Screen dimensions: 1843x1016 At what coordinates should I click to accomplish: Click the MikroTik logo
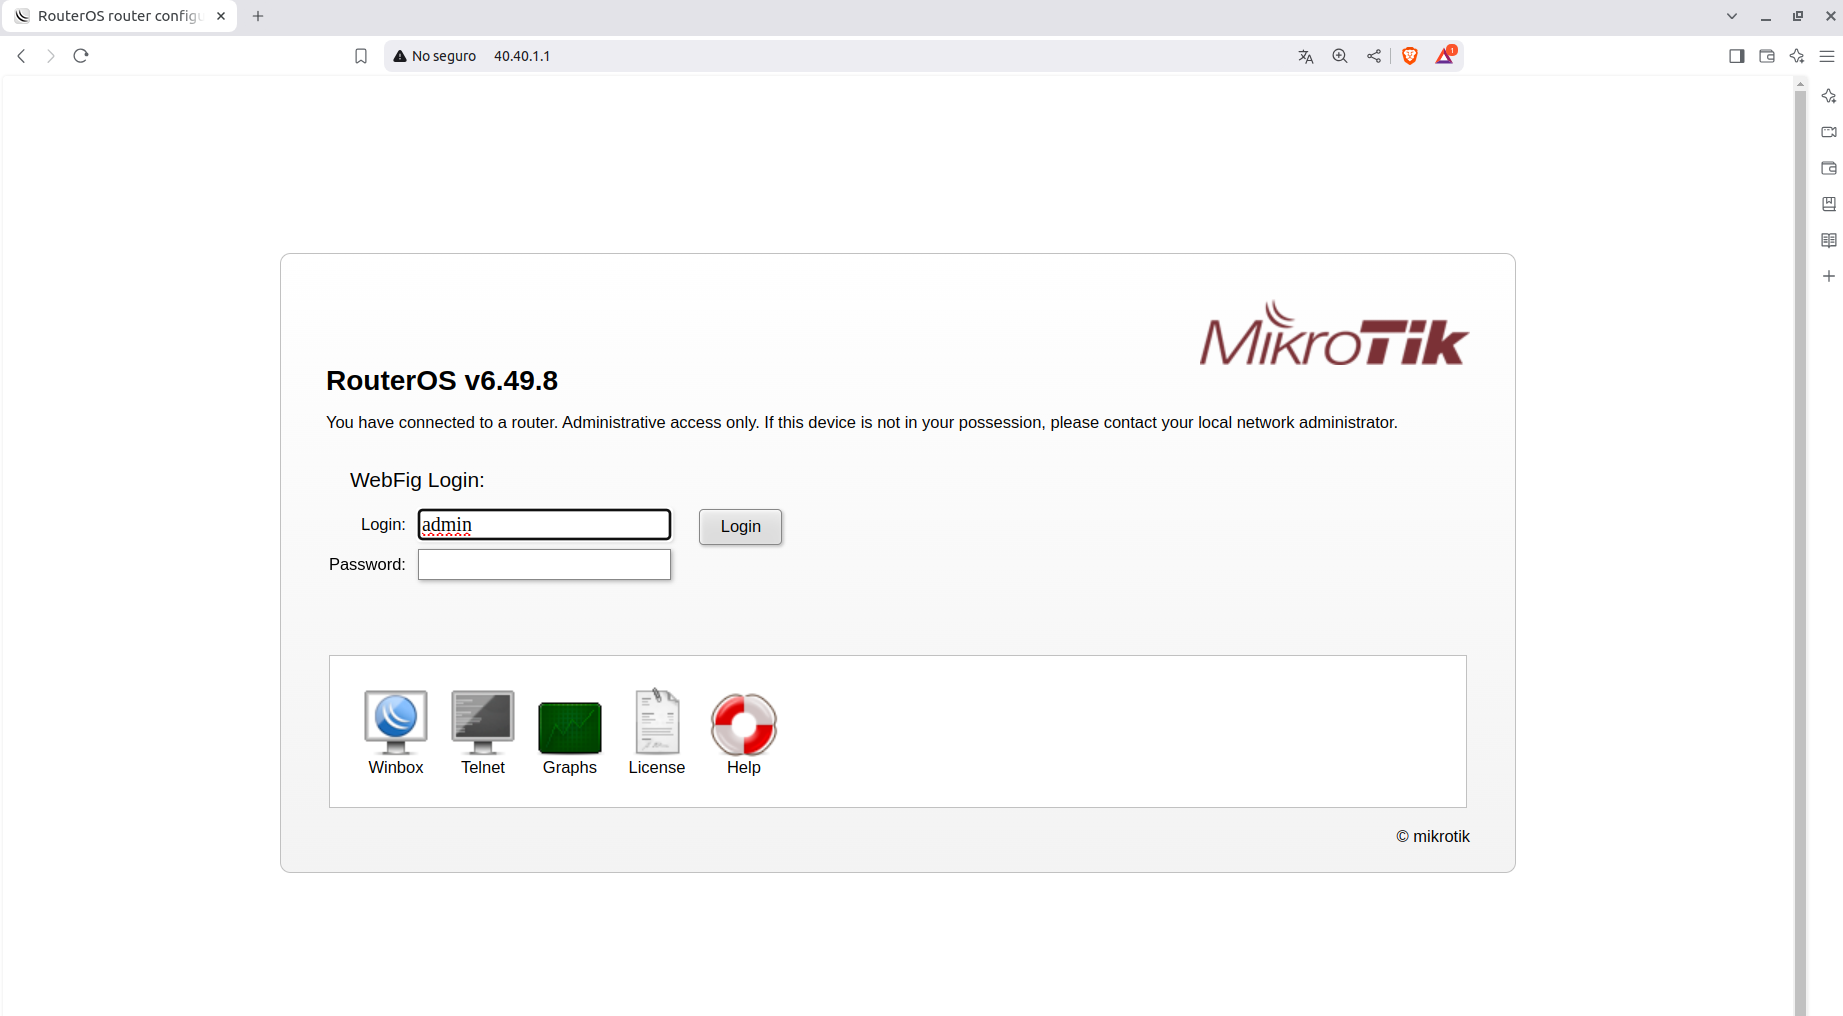1334,334
